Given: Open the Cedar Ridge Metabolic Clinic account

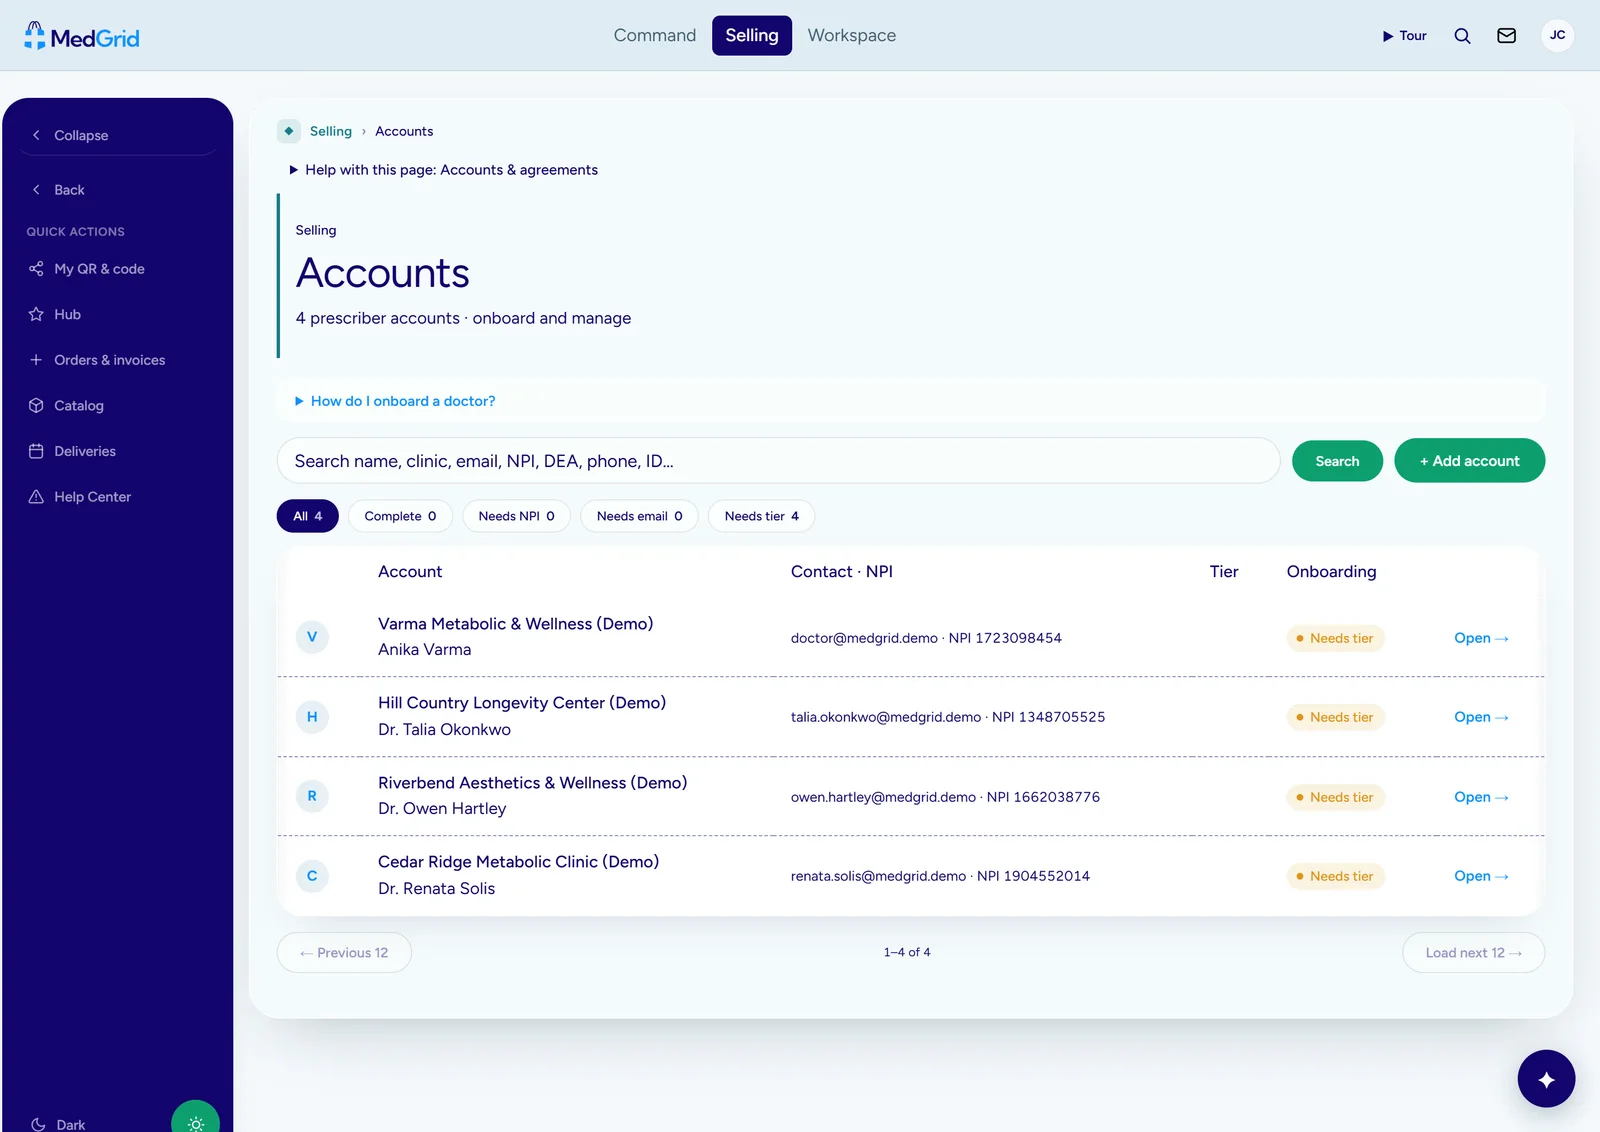Looking at the screenshot, I should tap(1481, 876).
